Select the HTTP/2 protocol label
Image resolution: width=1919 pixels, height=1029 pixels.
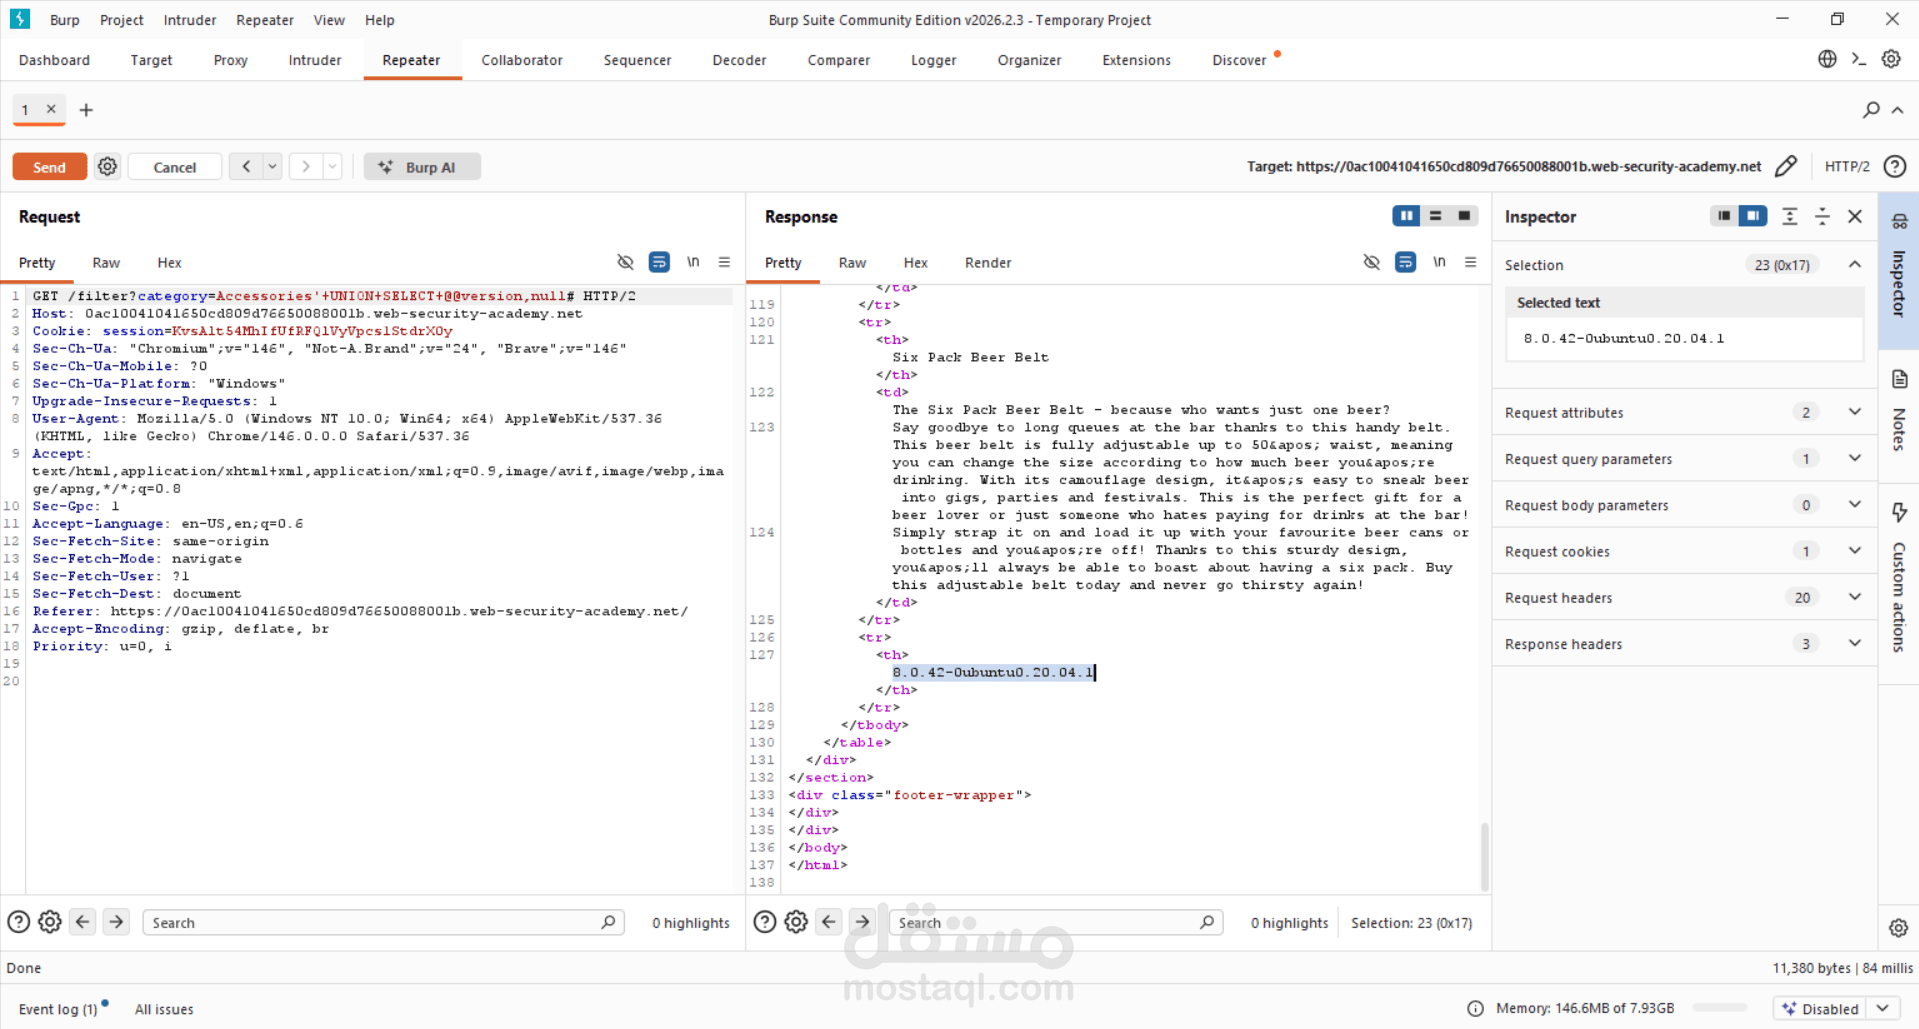1847,166
